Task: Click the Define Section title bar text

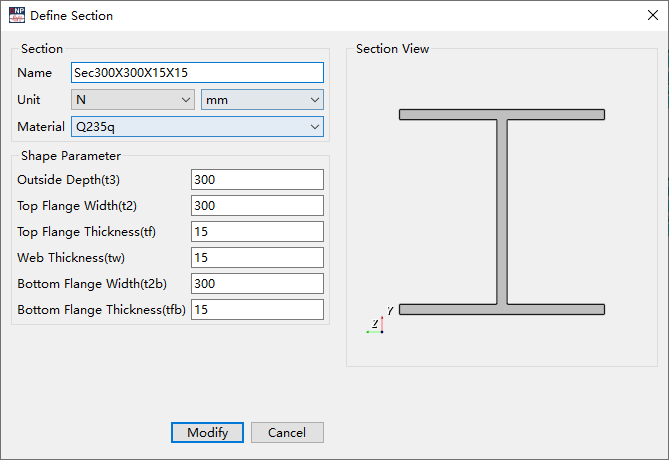Action: (x=71, y=16)
